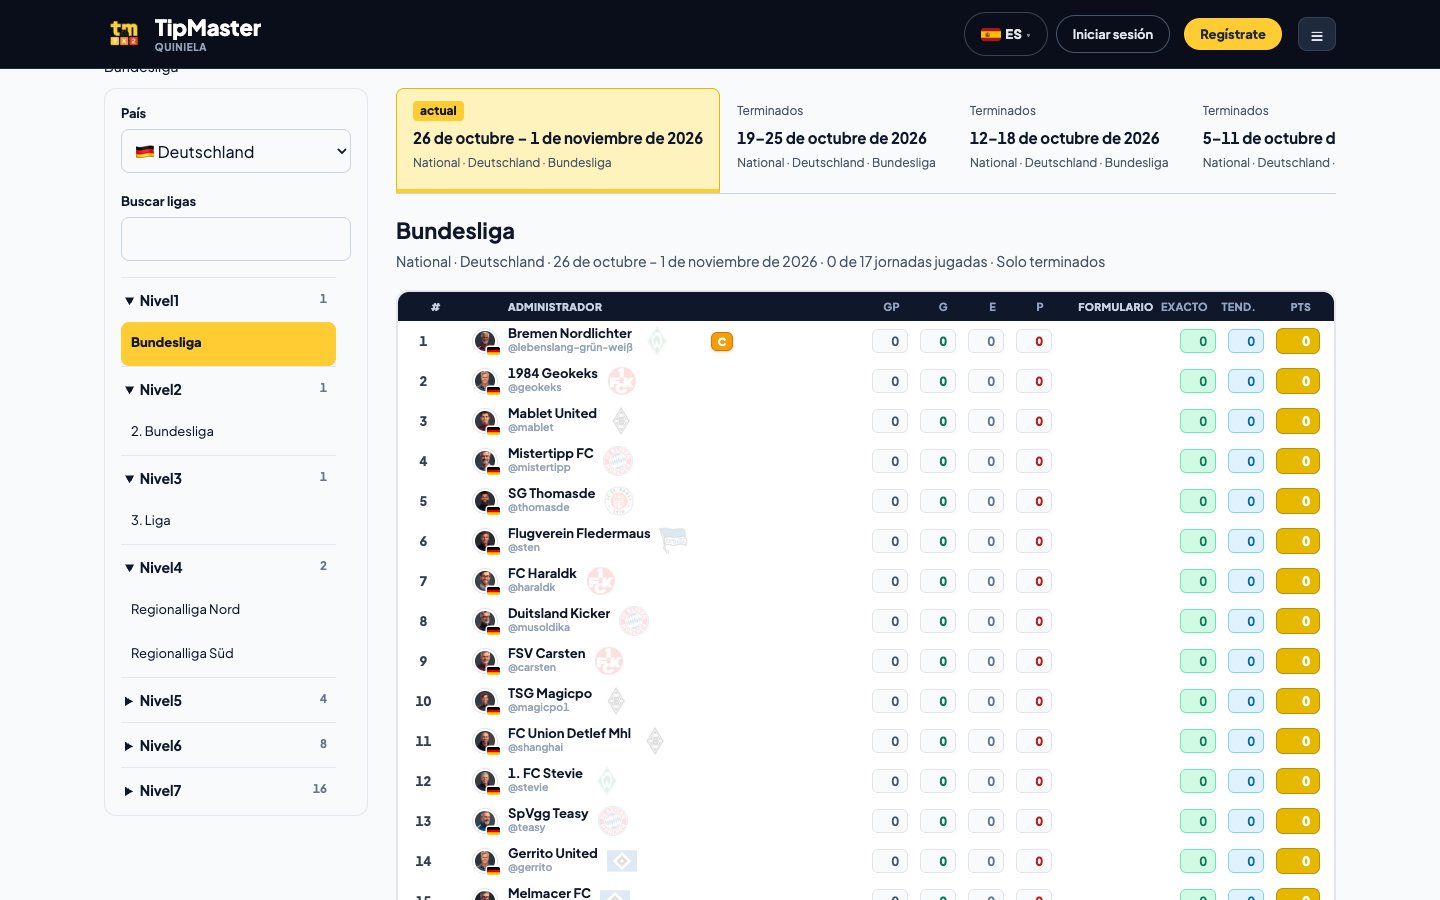Screen dimensions: 1440x900
Task: Click the TipMaster logo icon
Action: 124,34
